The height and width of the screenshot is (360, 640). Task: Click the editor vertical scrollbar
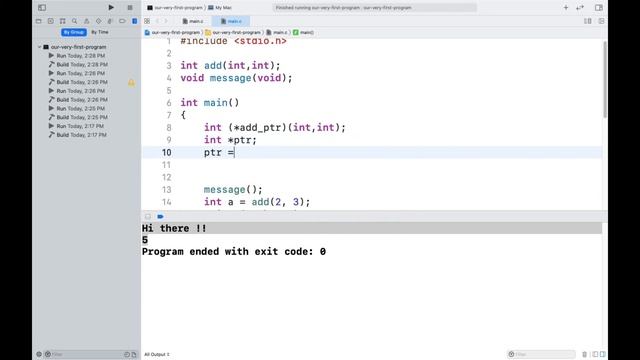604,80
